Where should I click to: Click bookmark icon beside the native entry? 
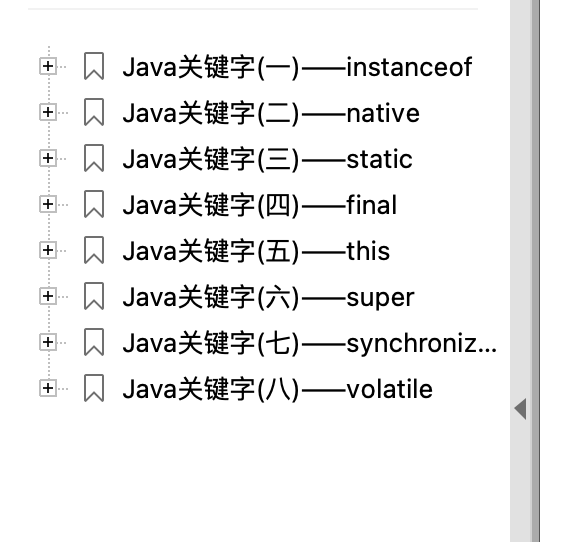pyautogui.click(x=94, y=112)
